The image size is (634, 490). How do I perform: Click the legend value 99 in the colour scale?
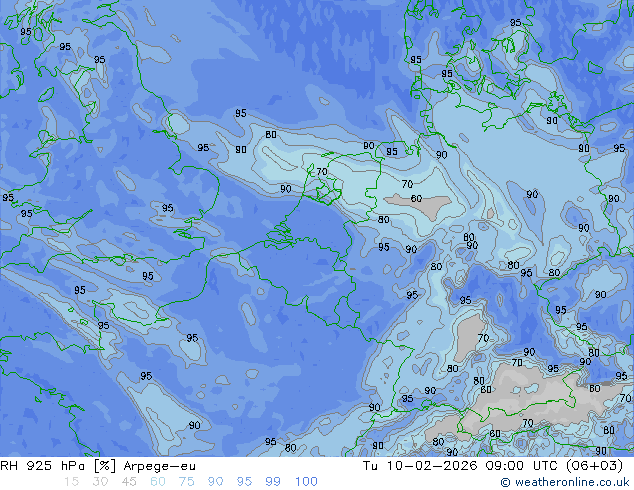[273, 482]
